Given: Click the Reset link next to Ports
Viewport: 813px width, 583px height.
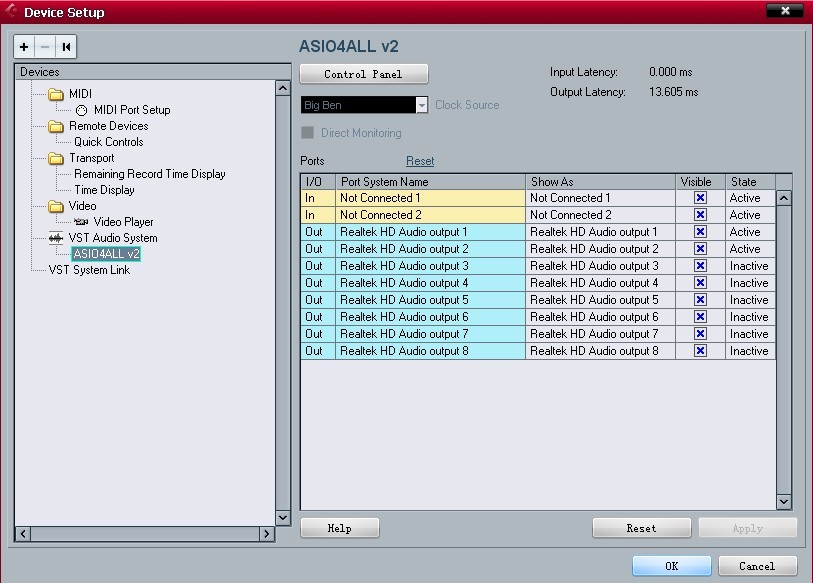Looking at the screenshot, I should (x=420, y=161).
